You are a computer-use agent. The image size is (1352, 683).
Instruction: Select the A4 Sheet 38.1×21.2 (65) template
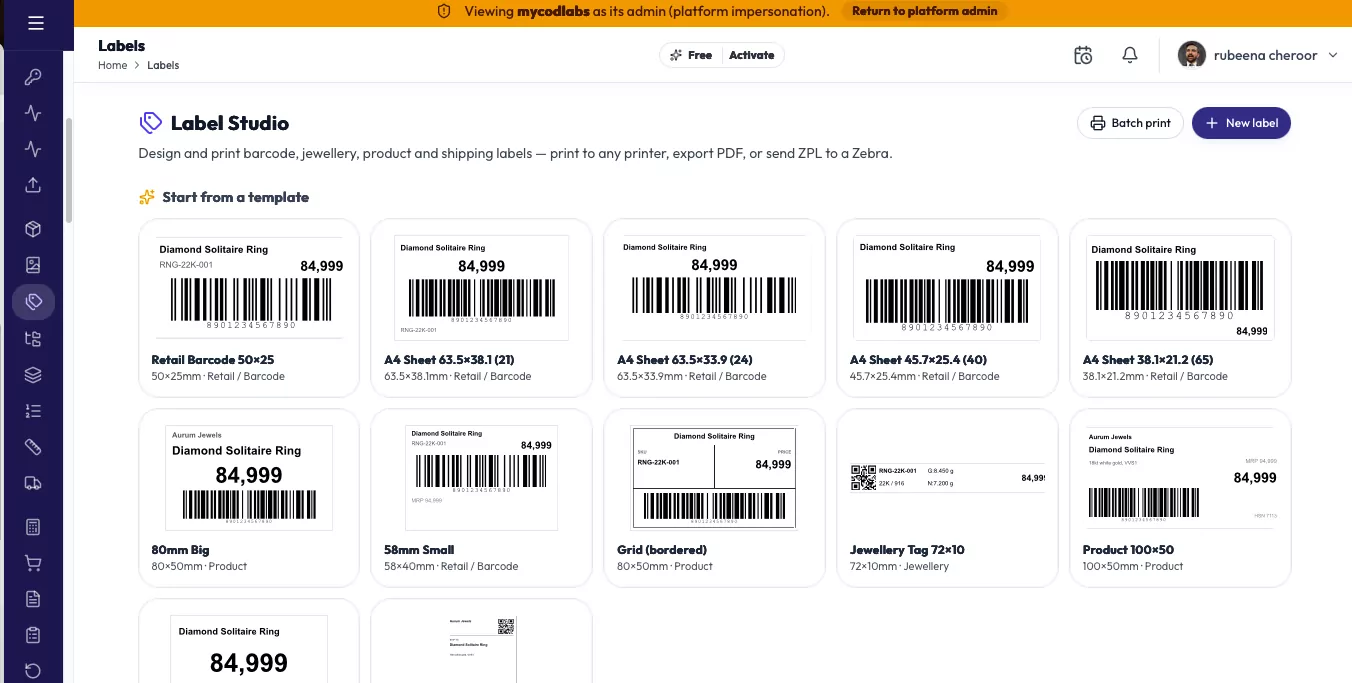pos(1180,308)
